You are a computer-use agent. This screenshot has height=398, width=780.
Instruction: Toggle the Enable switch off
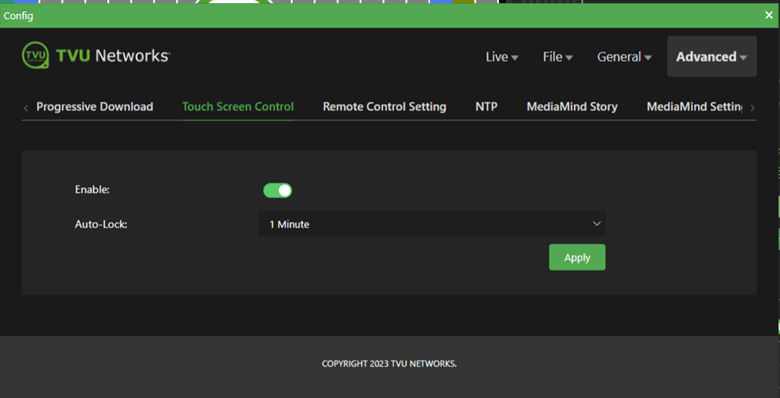pyautogui.click(x=278, y=190)
